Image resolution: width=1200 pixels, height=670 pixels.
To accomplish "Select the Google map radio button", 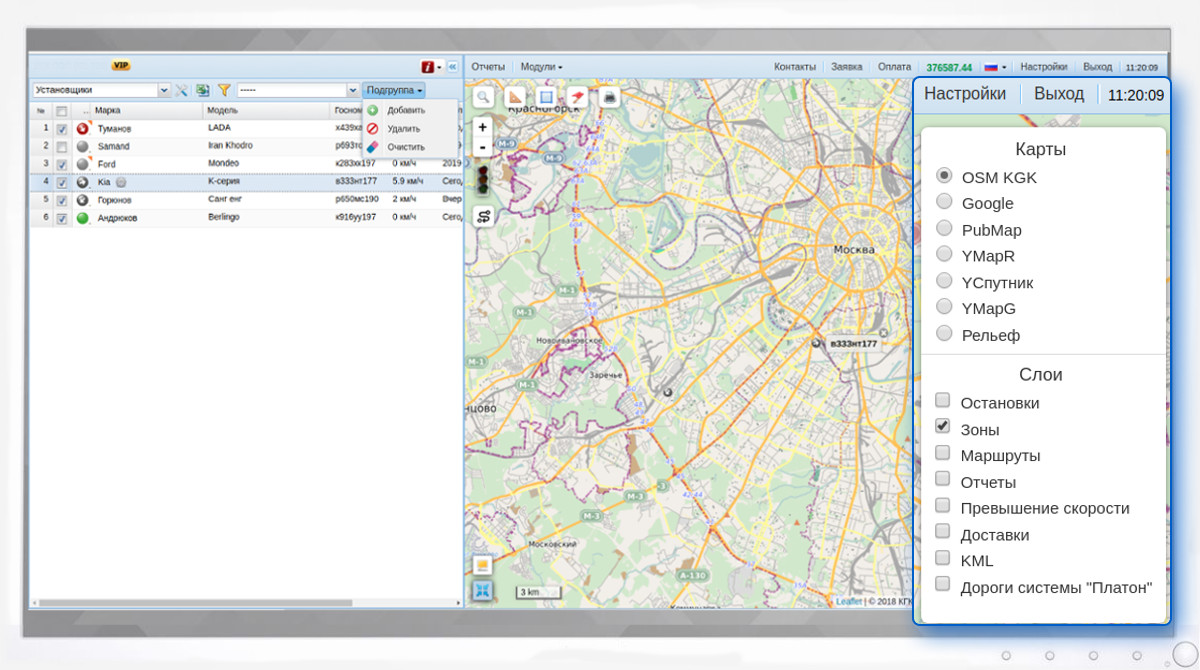I will click(x=944, y=202).
